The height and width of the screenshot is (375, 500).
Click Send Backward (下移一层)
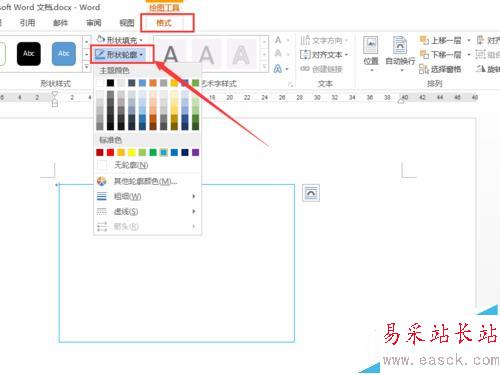click(440, 54)
